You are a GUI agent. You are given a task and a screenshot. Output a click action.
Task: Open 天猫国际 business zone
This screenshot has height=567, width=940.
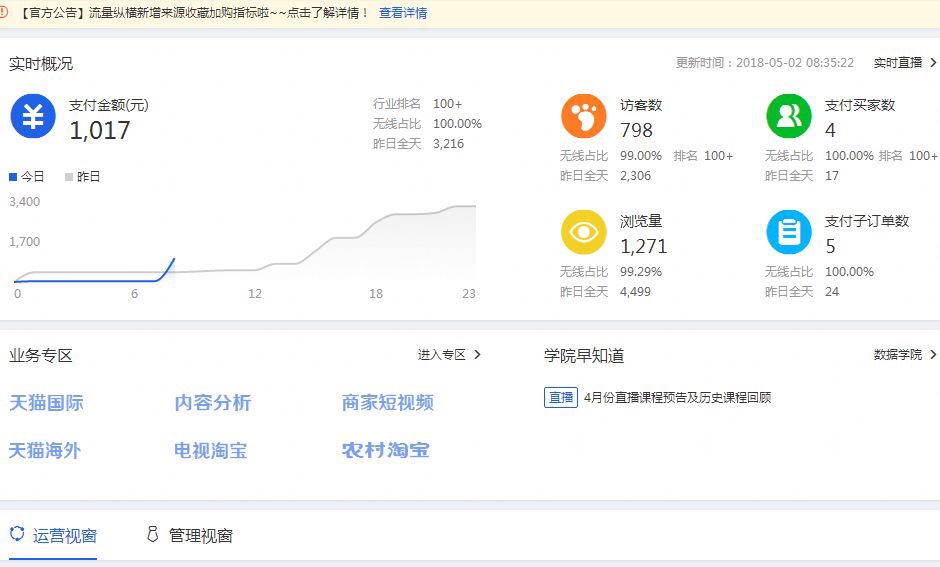(x=46, y=403)
